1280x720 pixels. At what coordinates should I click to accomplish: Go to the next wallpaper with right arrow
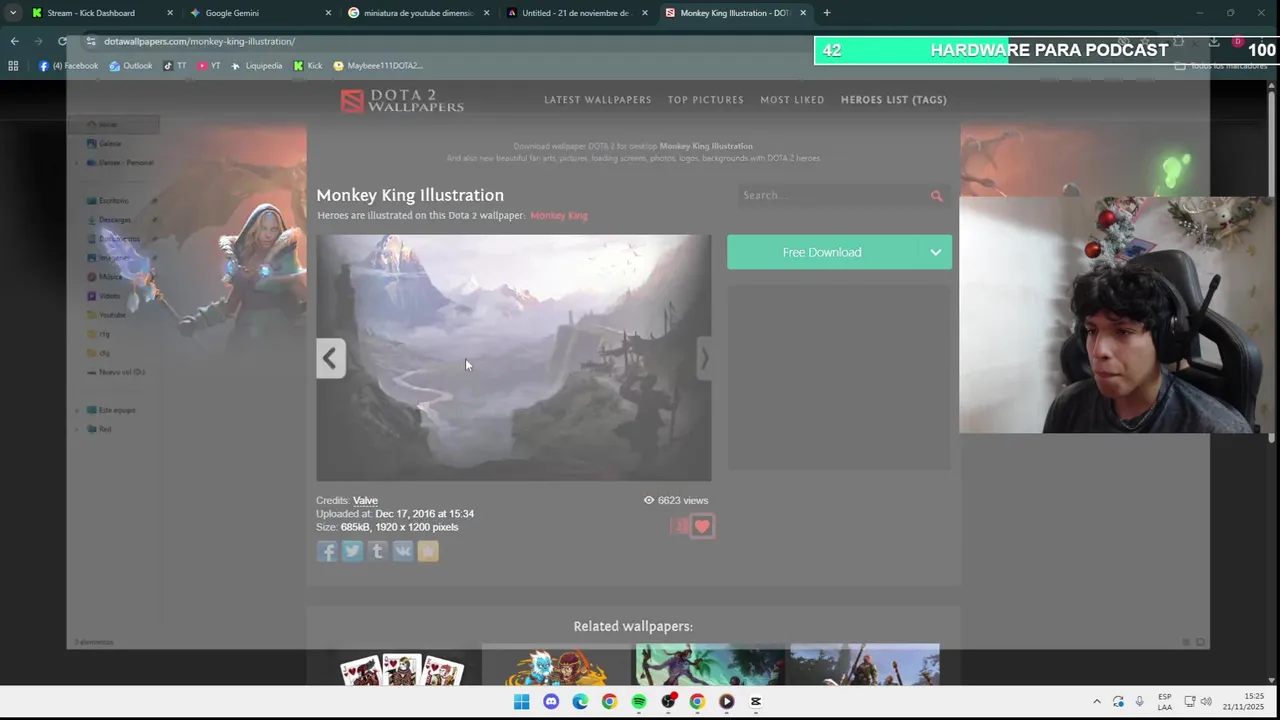(x=704, y=358)
